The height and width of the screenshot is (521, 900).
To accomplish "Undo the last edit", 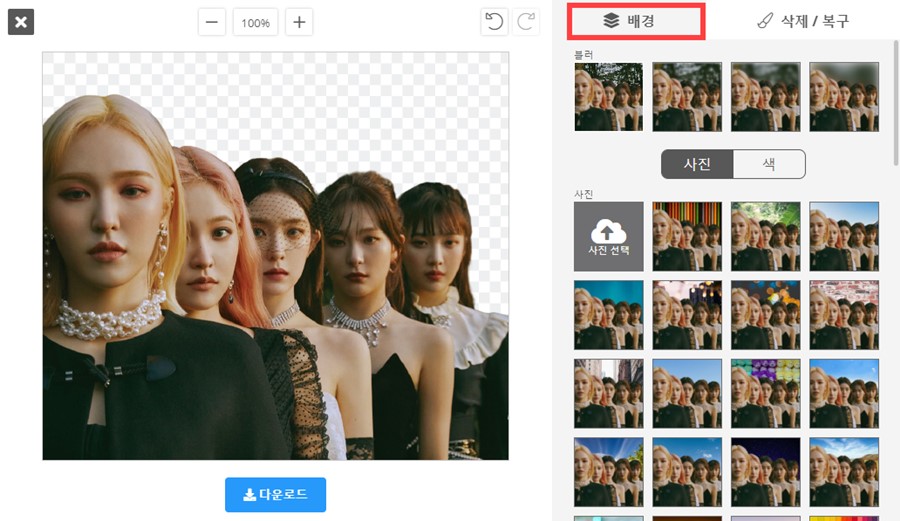I will (x=494, y=22).
